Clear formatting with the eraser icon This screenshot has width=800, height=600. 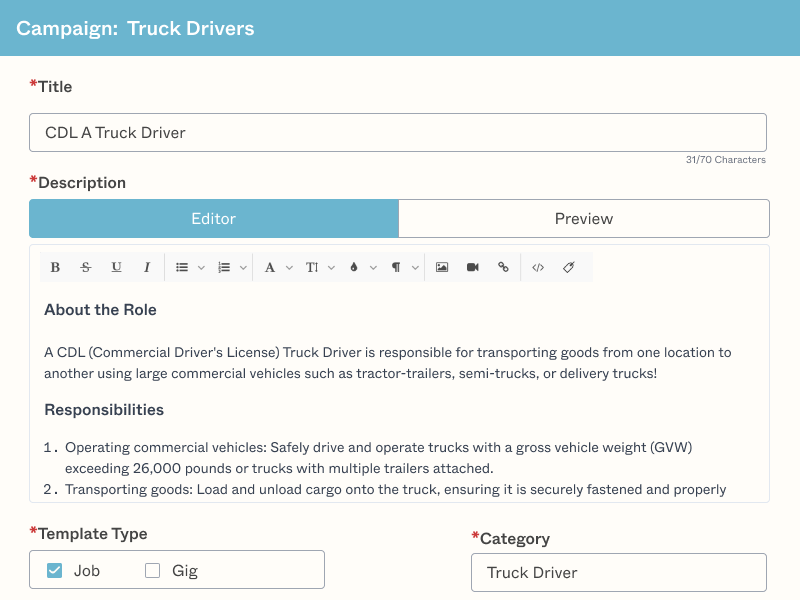(x=568, y=267)
